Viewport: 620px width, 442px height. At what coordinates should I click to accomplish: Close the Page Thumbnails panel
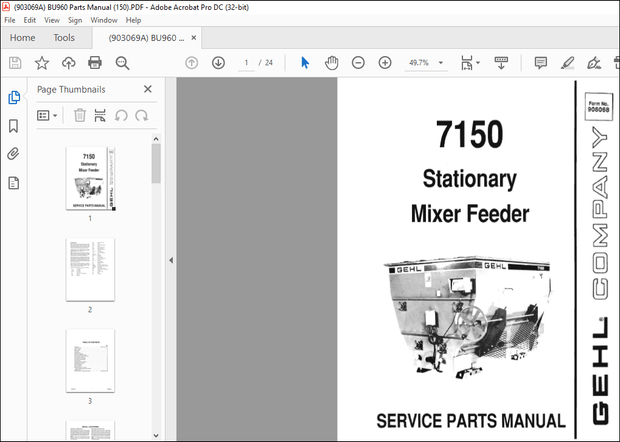[148, 89]
